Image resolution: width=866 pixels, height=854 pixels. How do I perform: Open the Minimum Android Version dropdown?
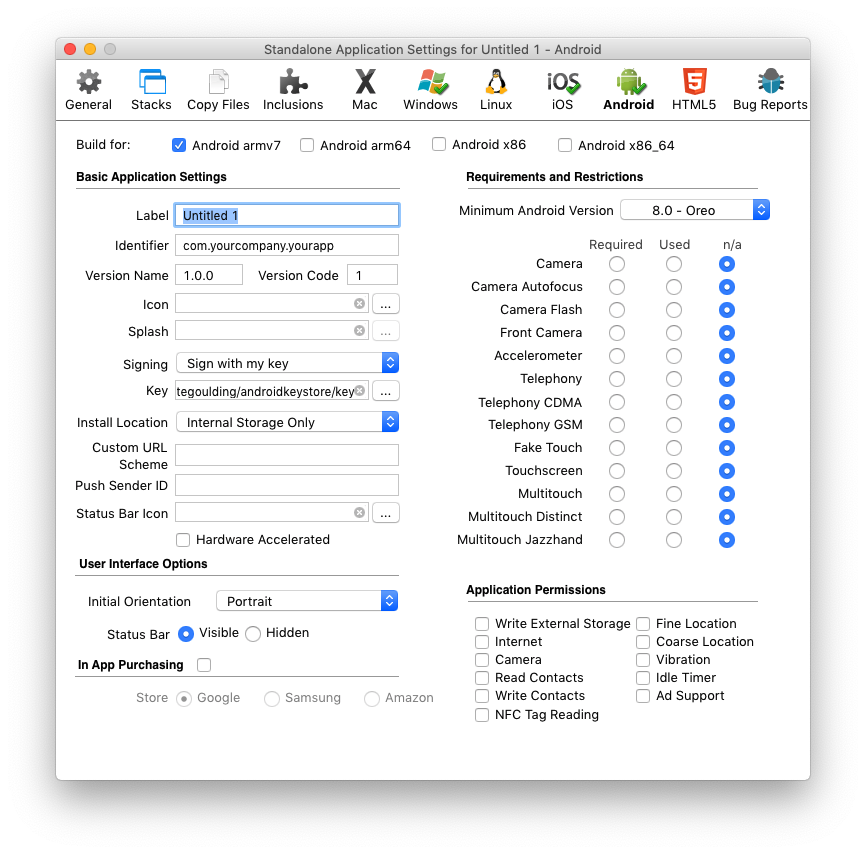[x=695, y=210]
